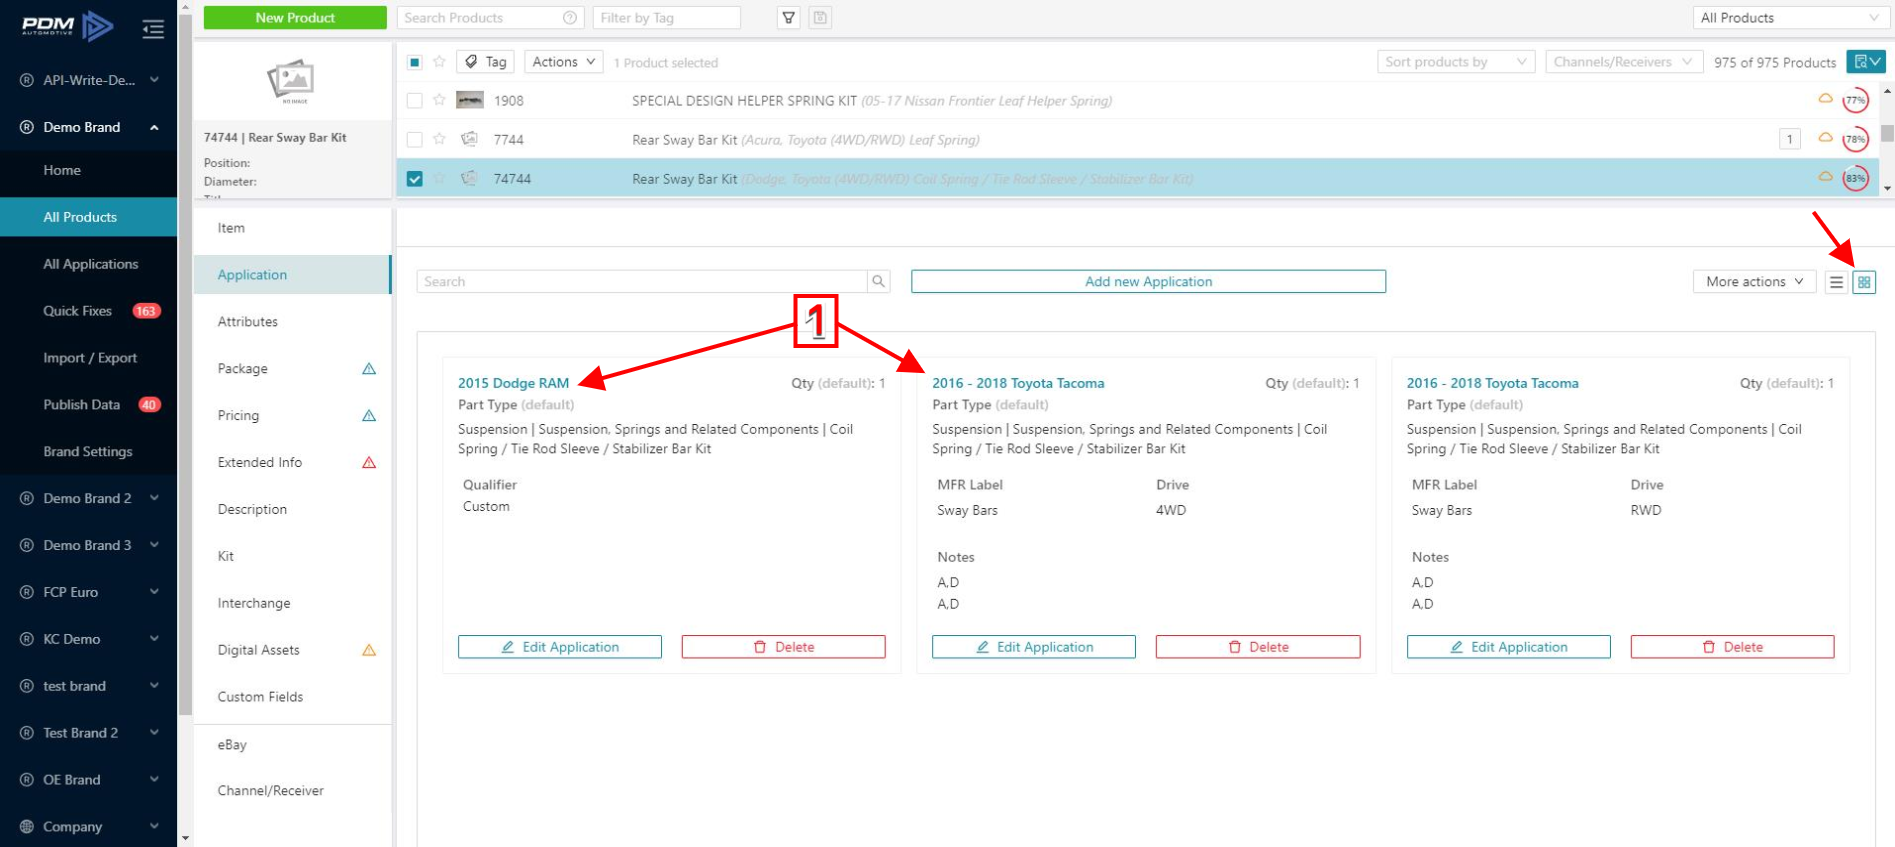Edit the 2015 Dodge RAM application

(x=560, y=647)
